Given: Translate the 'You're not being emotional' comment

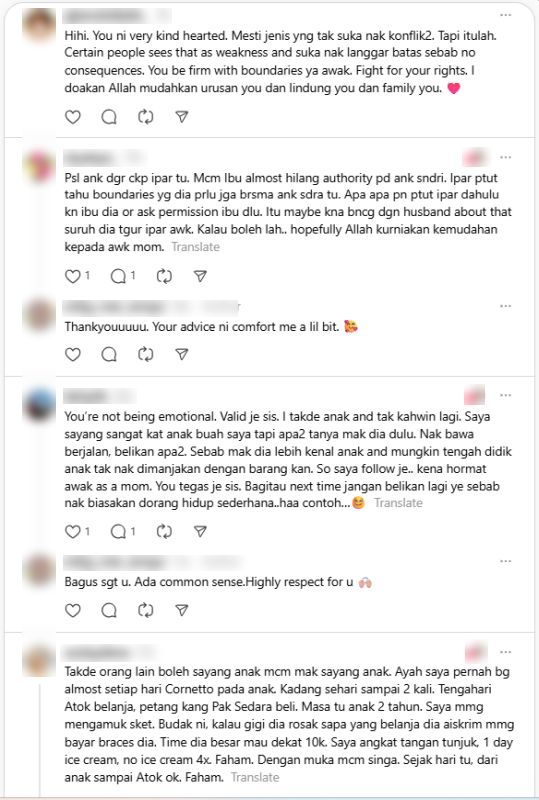Looking at the screenshot, I should pos(398,503).
